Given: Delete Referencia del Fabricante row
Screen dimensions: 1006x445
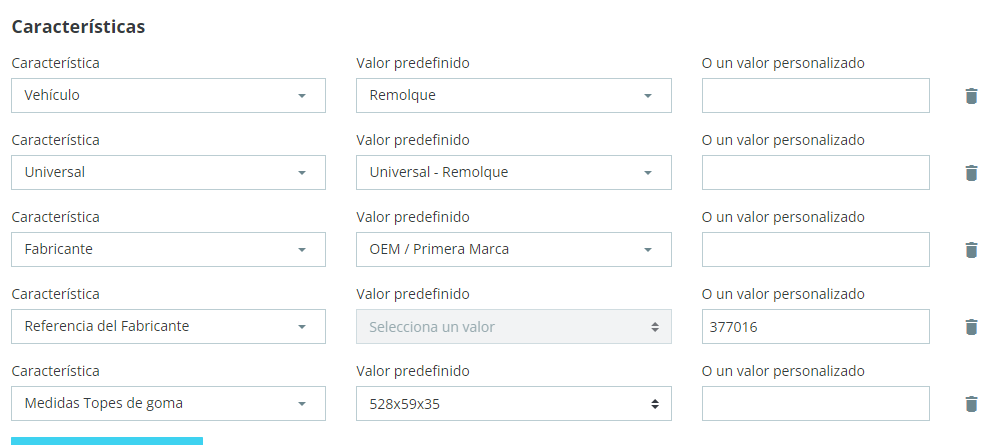Looking at the screenshot, I should [x=970, y=327].
